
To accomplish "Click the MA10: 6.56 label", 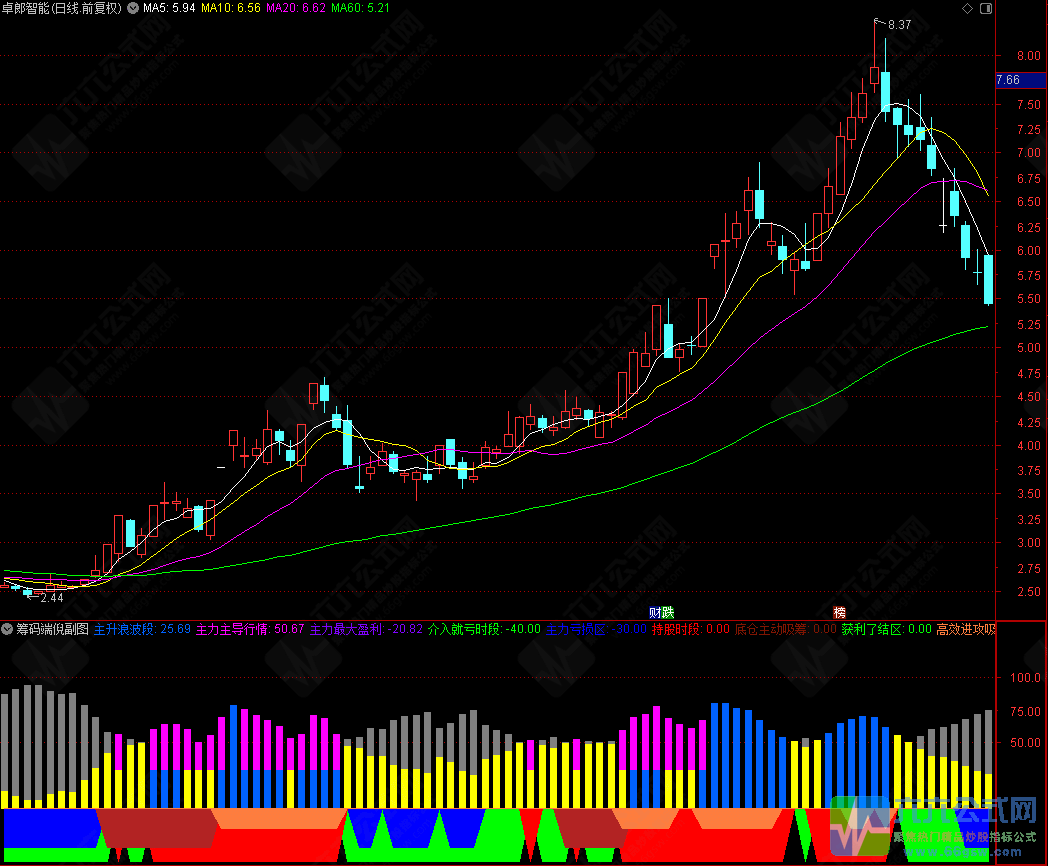I will tap(231, 8).
